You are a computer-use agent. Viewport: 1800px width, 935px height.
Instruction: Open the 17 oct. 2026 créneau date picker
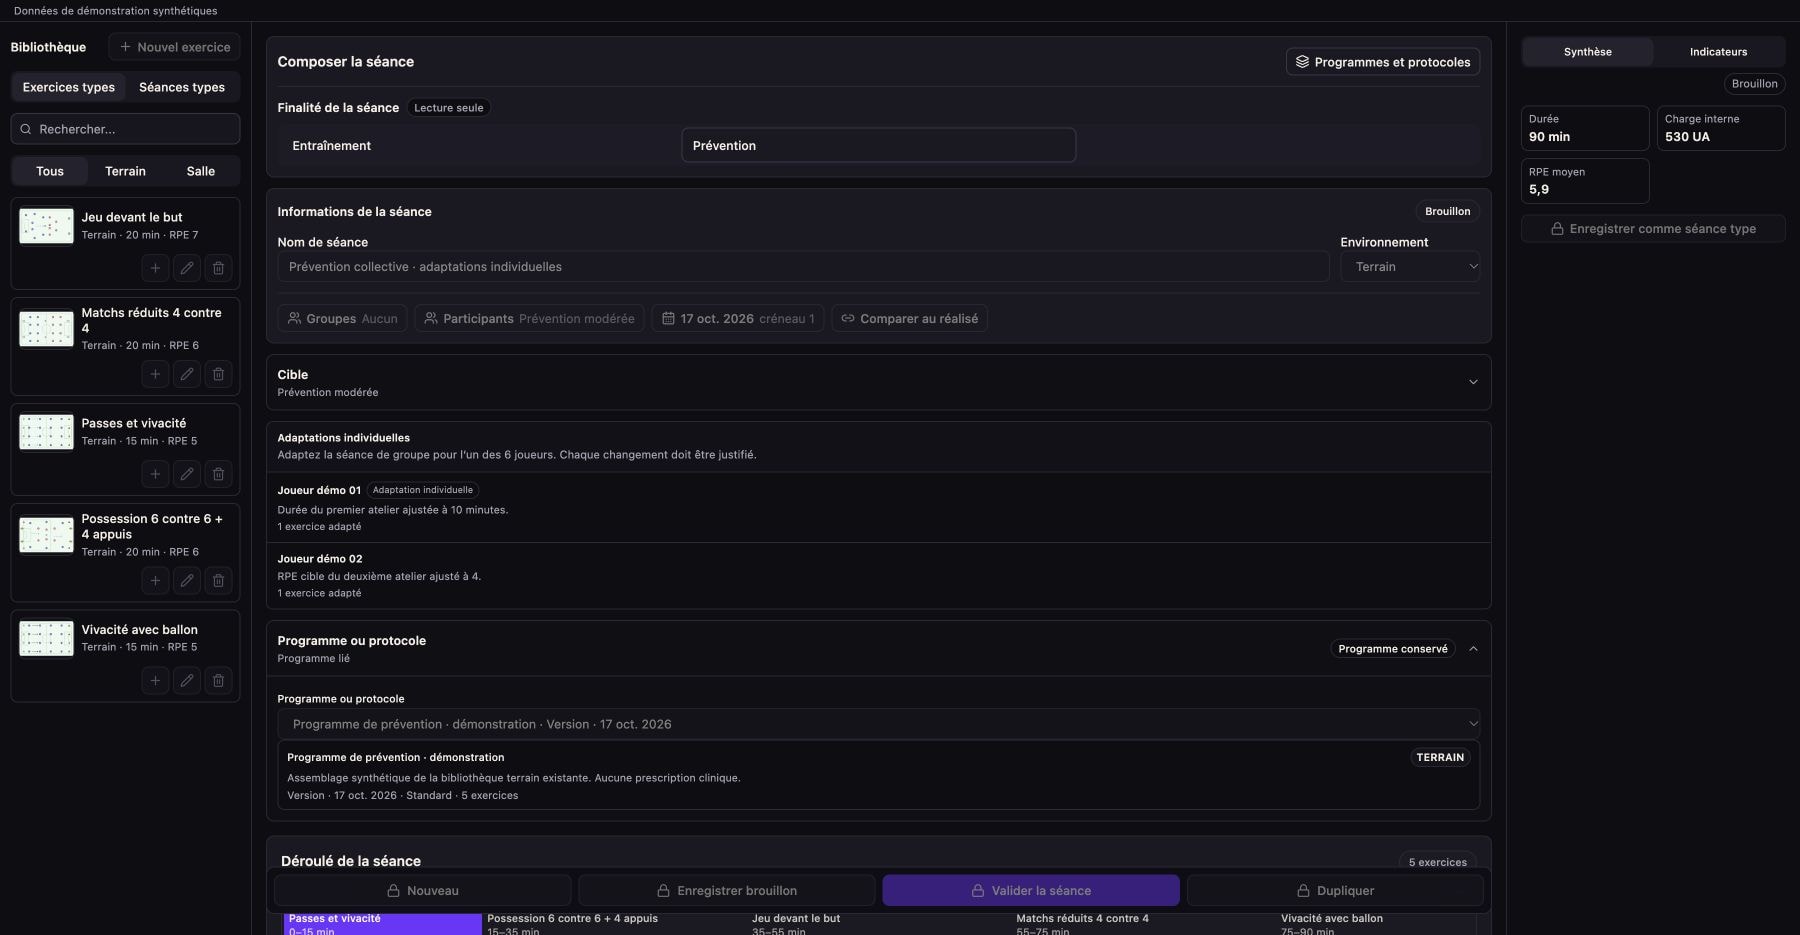pyautogui.click(x=738, y=319)
